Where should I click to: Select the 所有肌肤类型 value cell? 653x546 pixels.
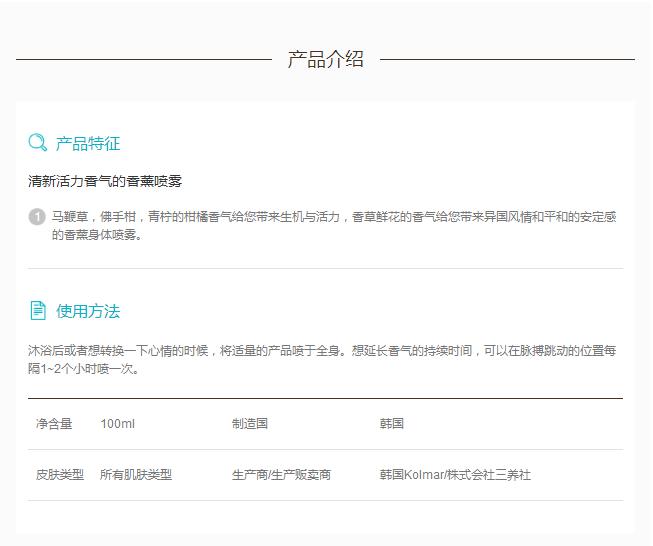(x=136, y=475)
